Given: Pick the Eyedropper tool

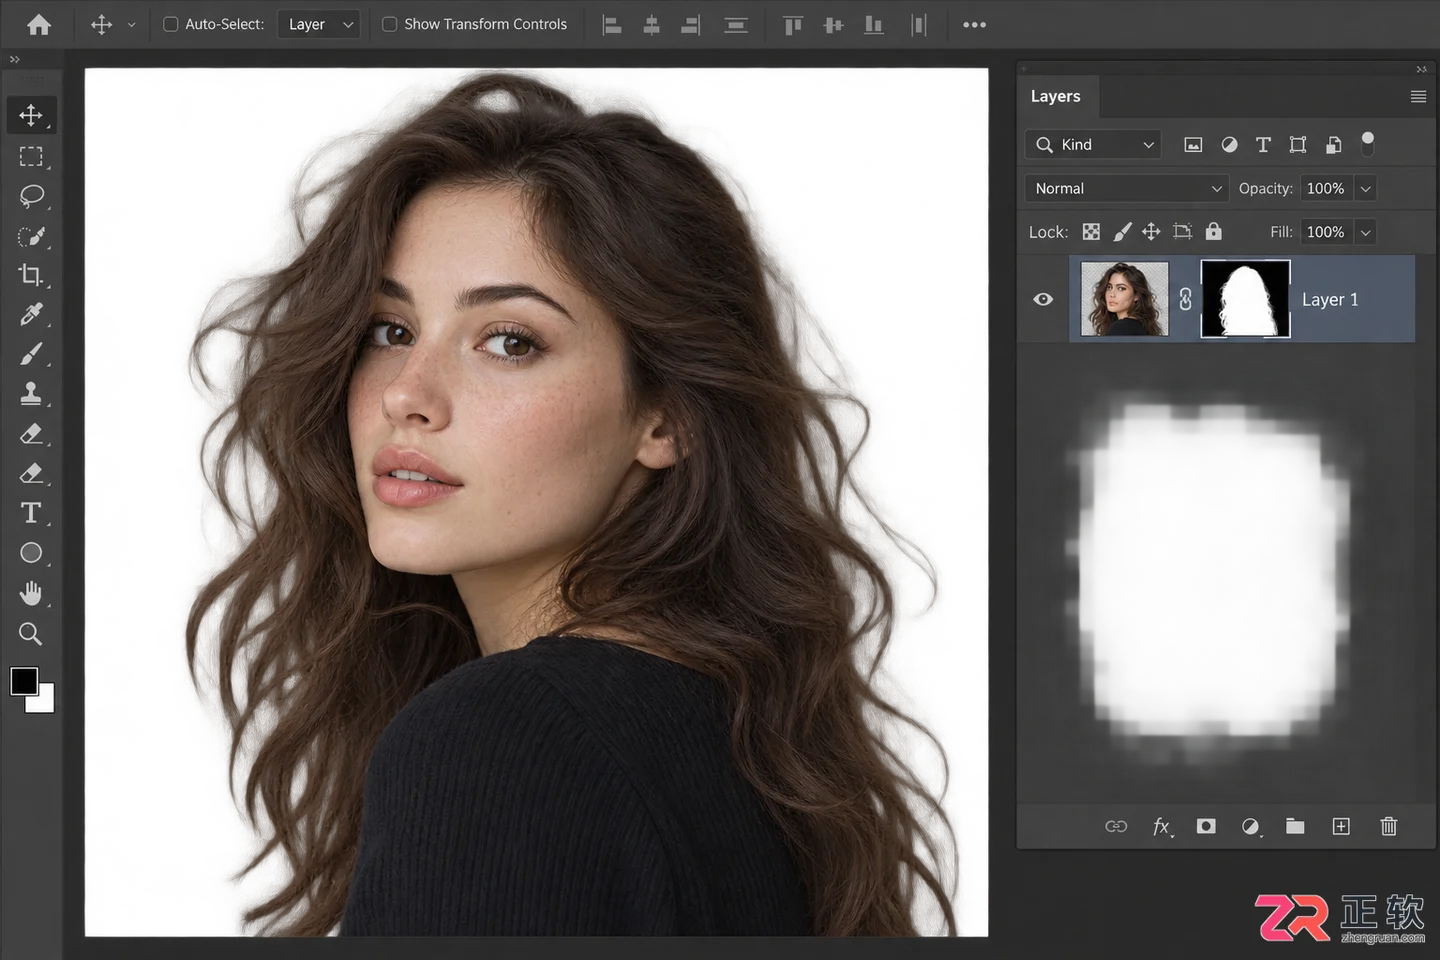Looking at the screenshot, I should (x=31, y=314).
